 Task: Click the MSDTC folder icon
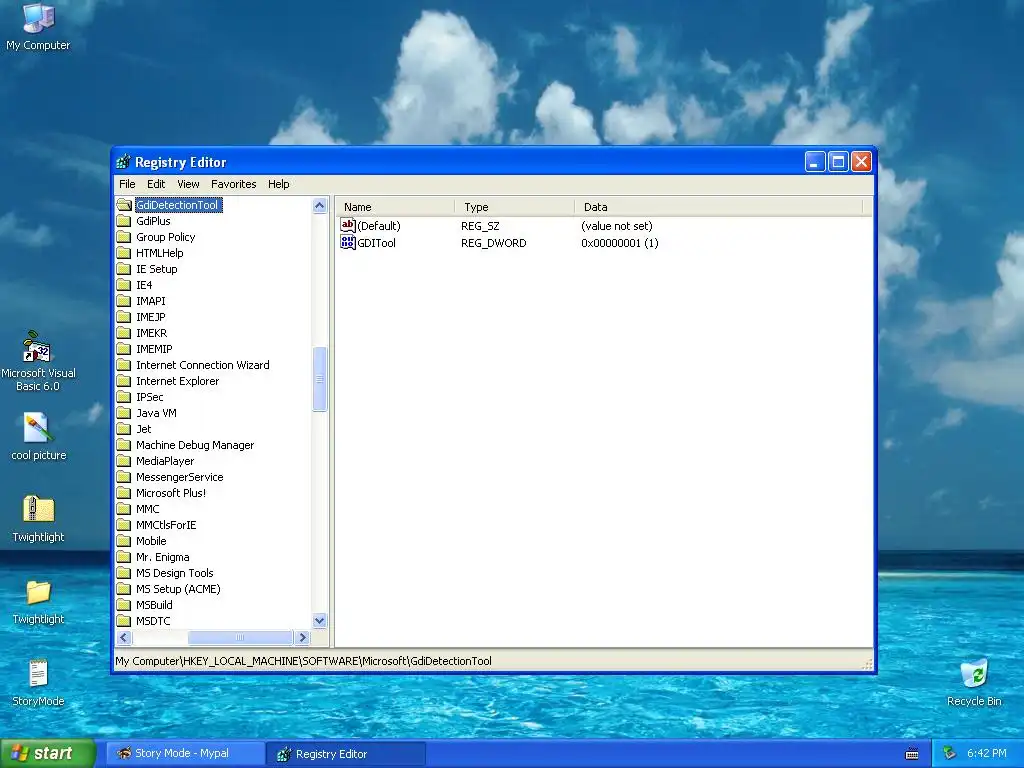[124, 621]
